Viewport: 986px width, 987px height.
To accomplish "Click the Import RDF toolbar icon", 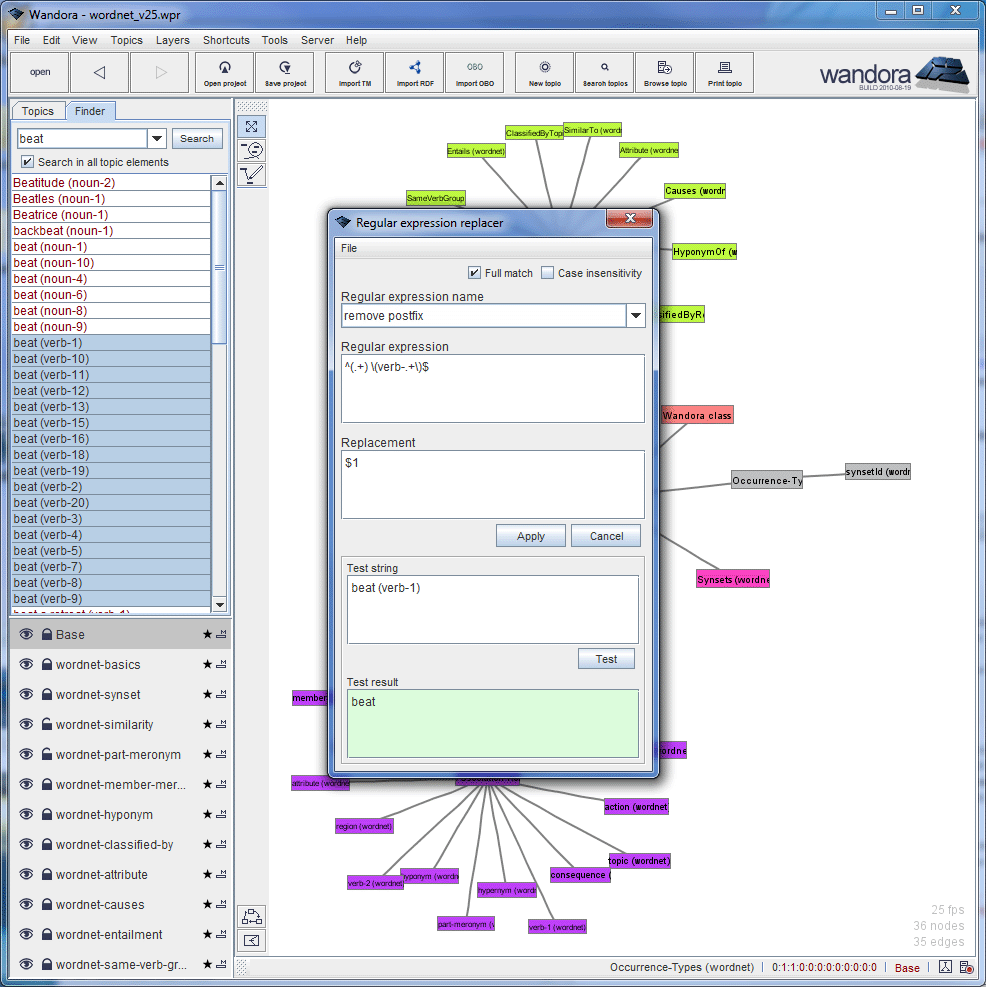I will 414,72.
